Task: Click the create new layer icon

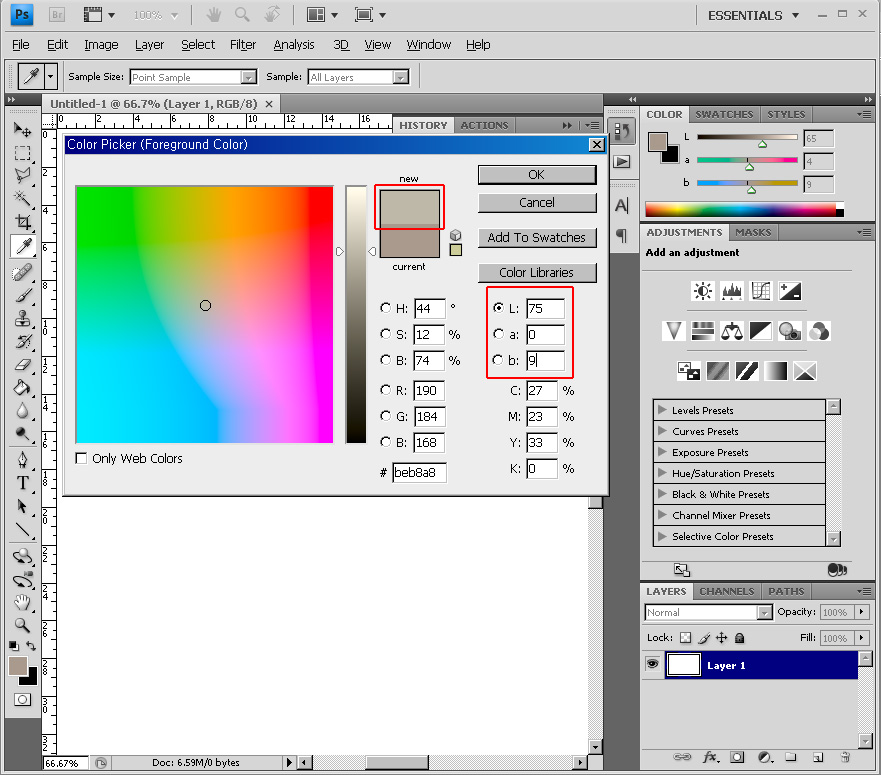Action: tap(817, 757)
